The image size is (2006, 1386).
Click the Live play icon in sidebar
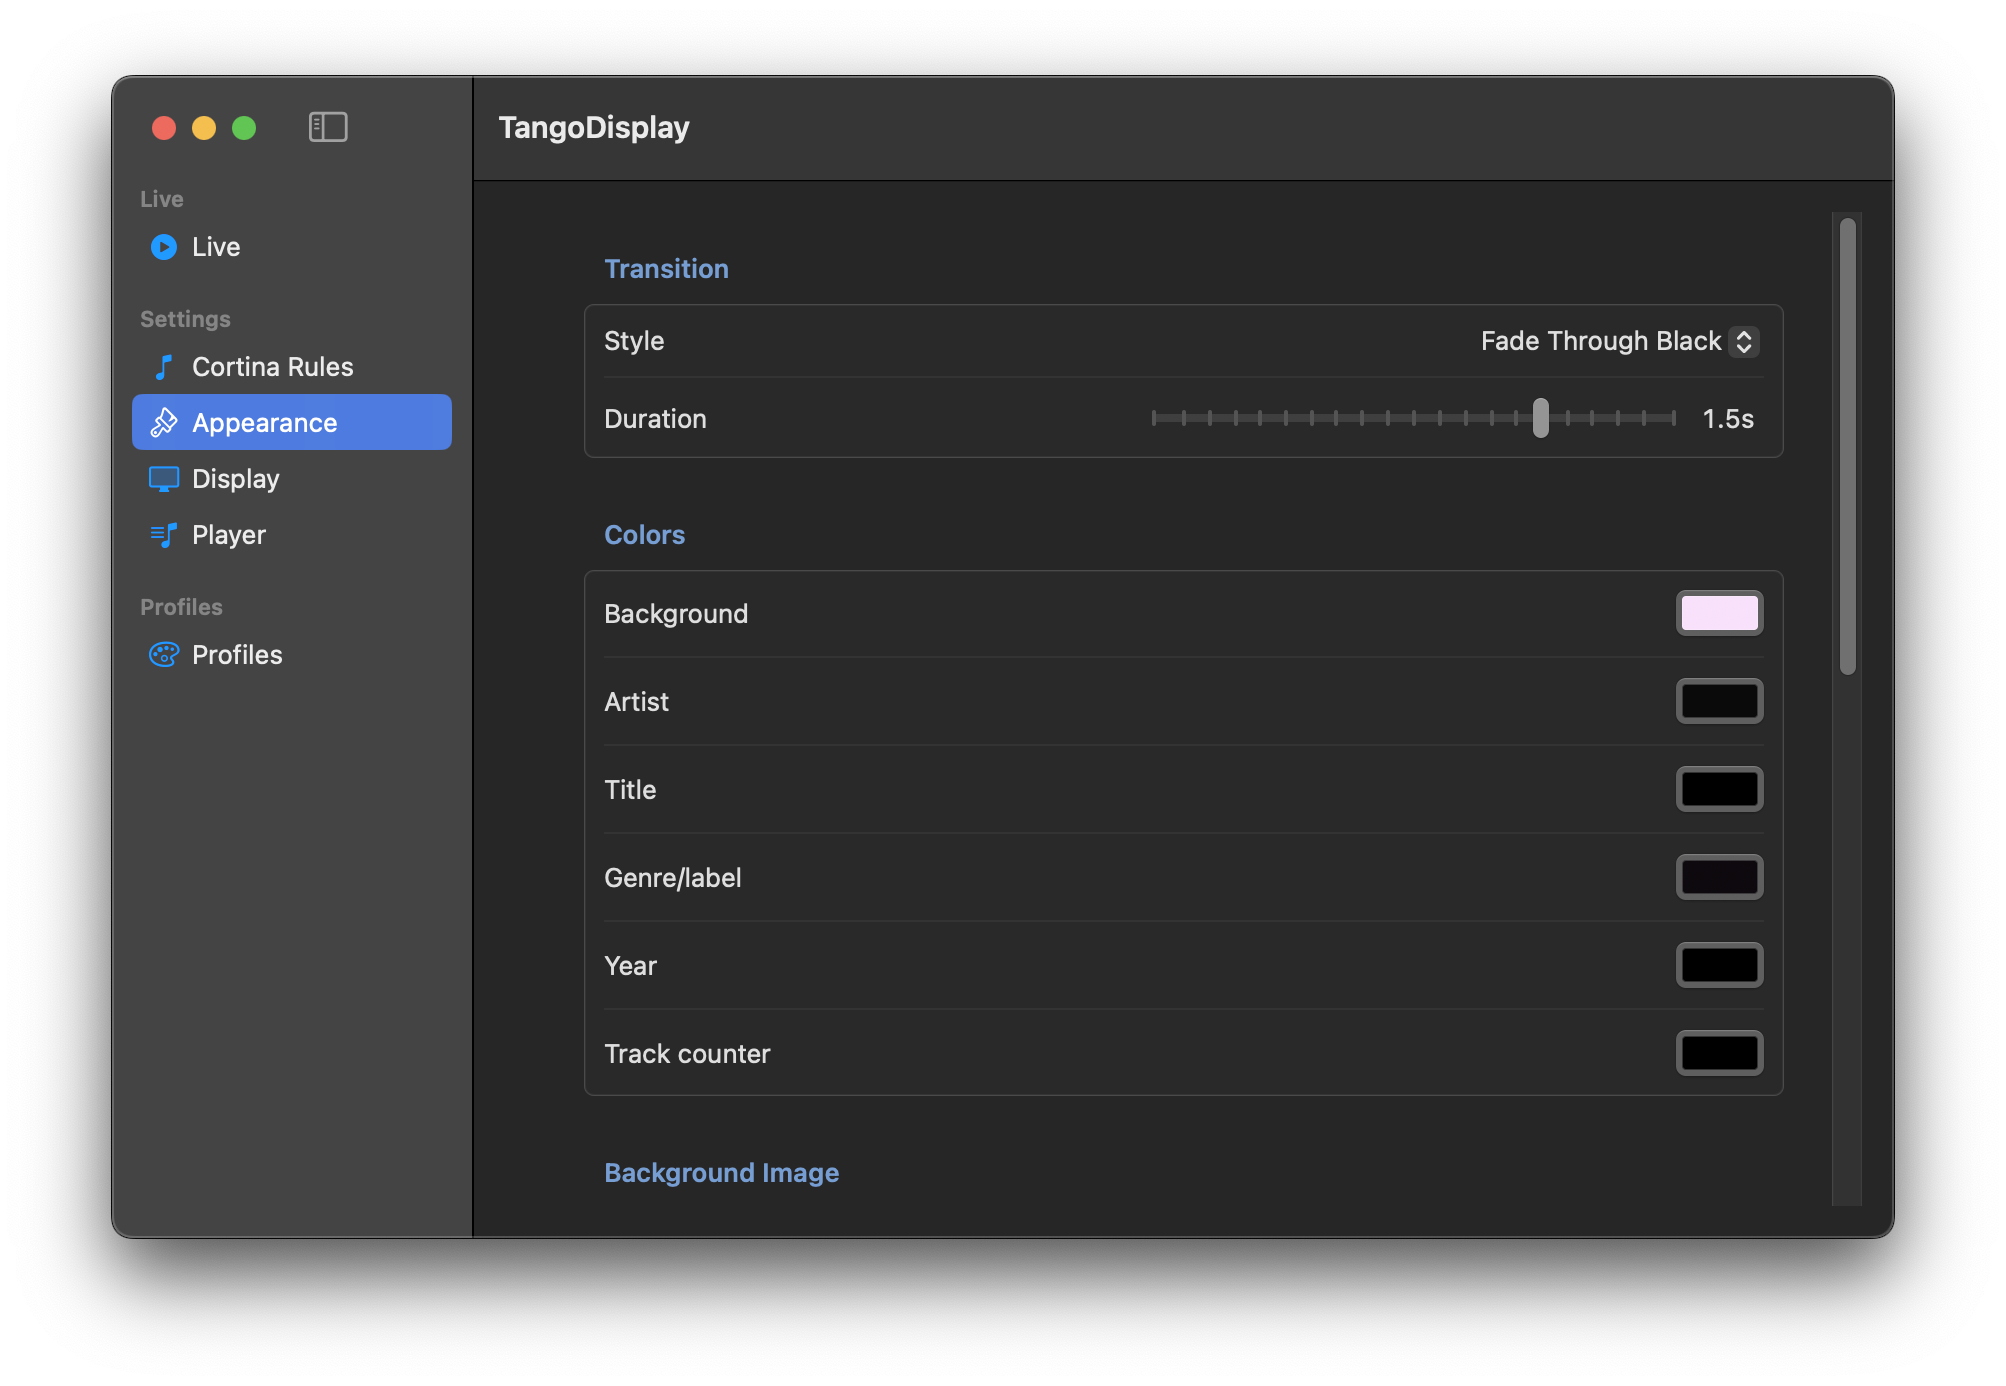click(x=164, y=247)
